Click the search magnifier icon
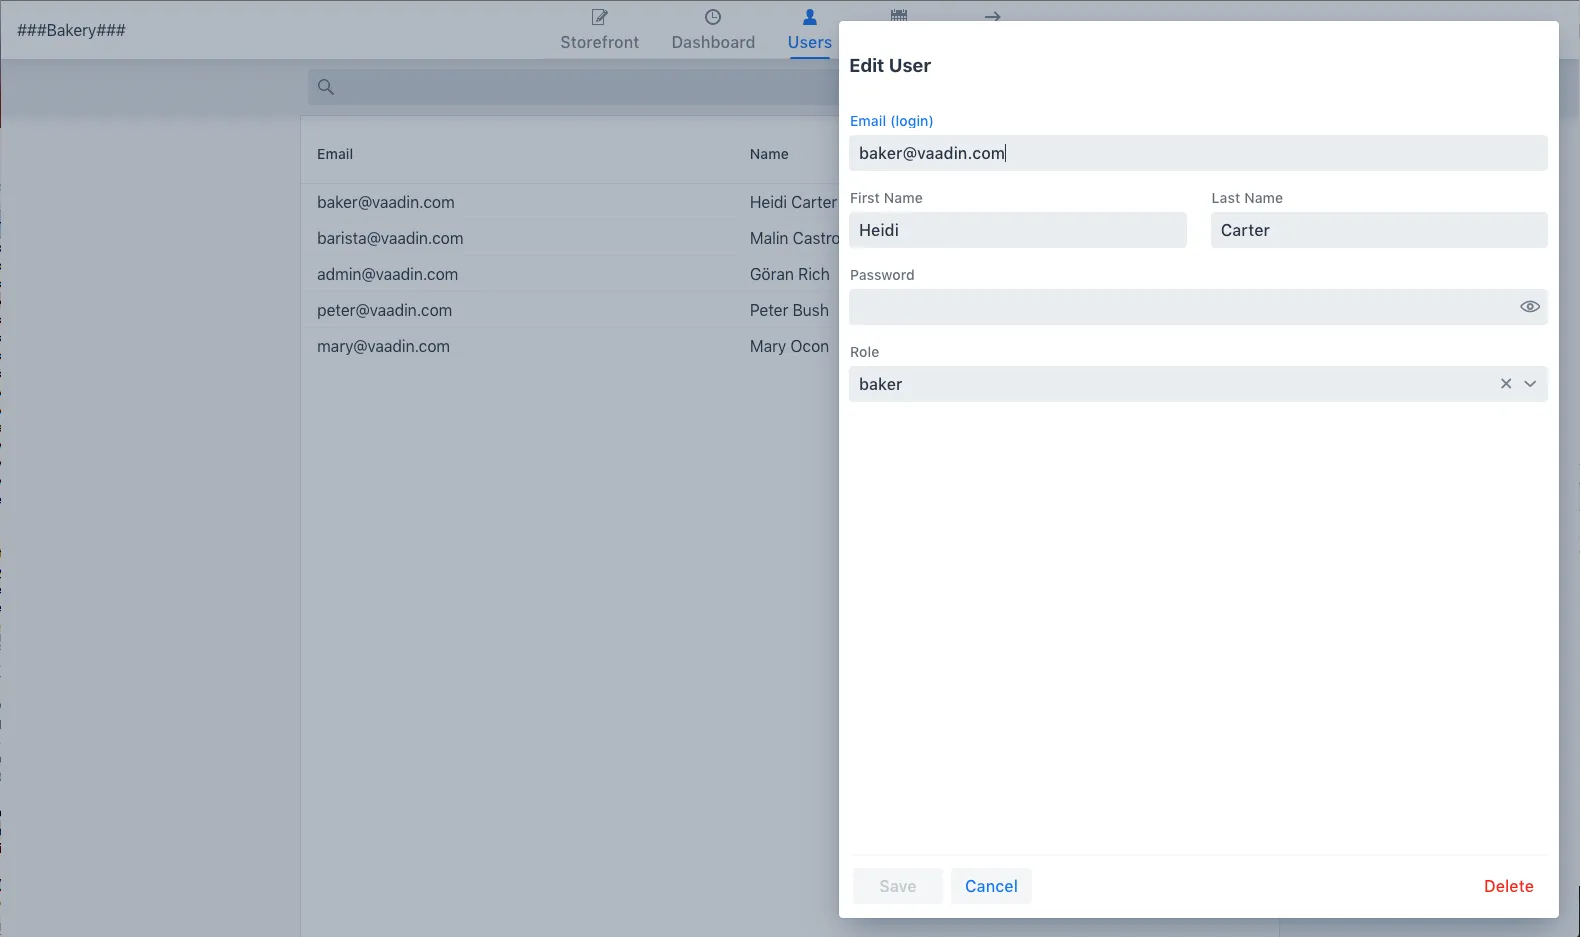This screenshot has width=1580, height=937. point(326,87)
